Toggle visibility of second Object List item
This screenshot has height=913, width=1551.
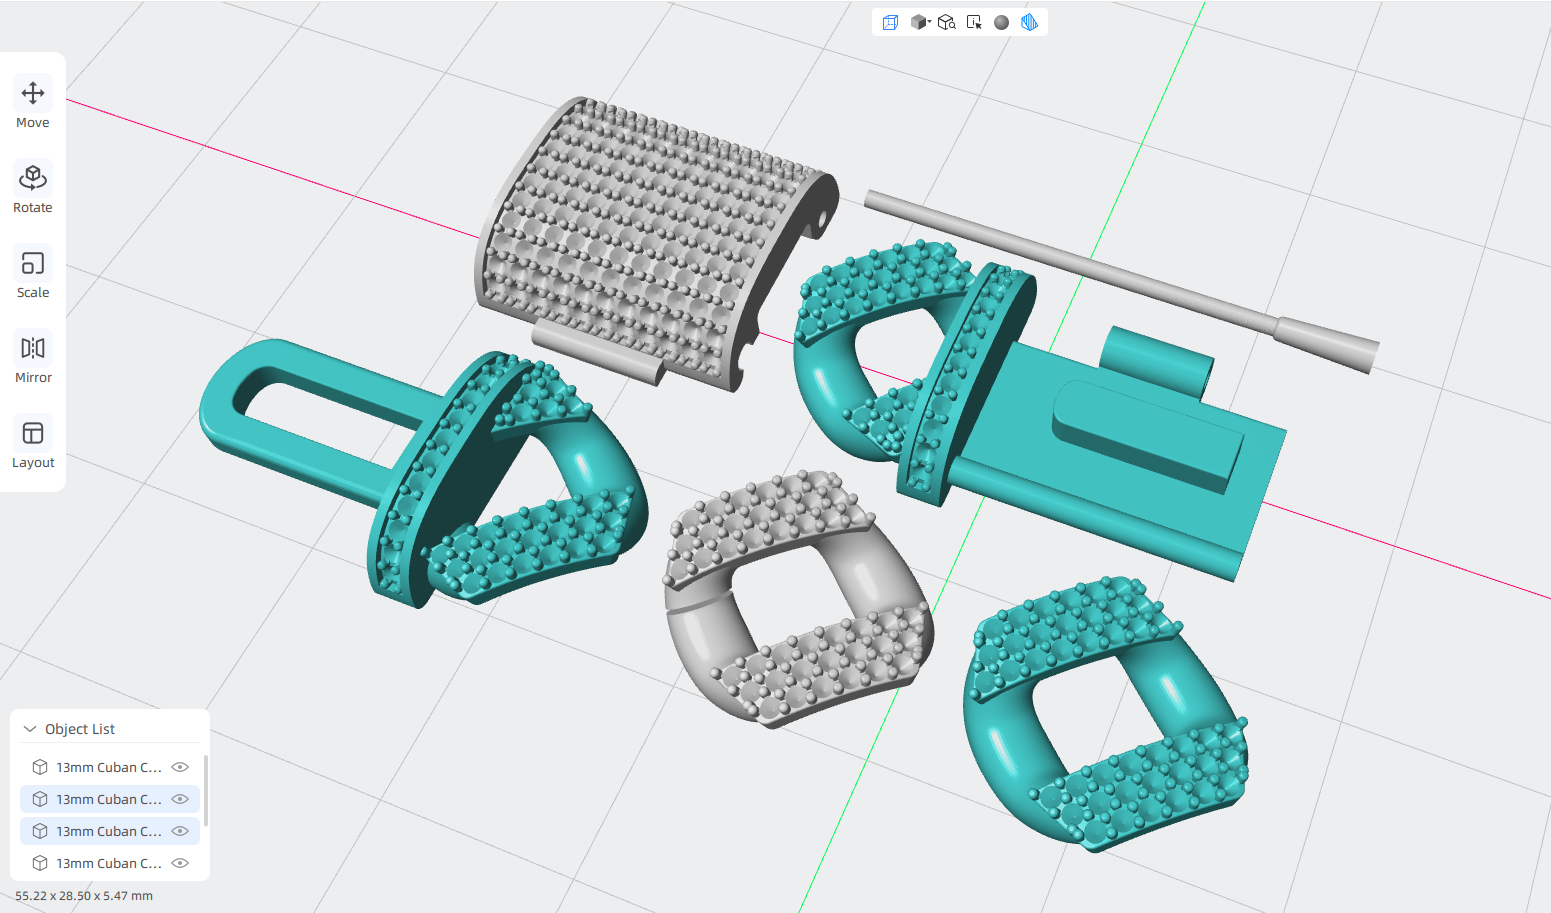point(180,799)
